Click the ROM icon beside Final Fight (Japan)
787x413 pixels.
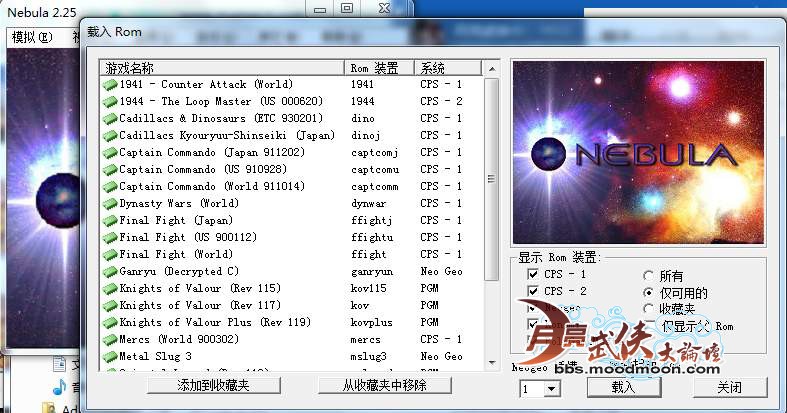click(110, 221)
